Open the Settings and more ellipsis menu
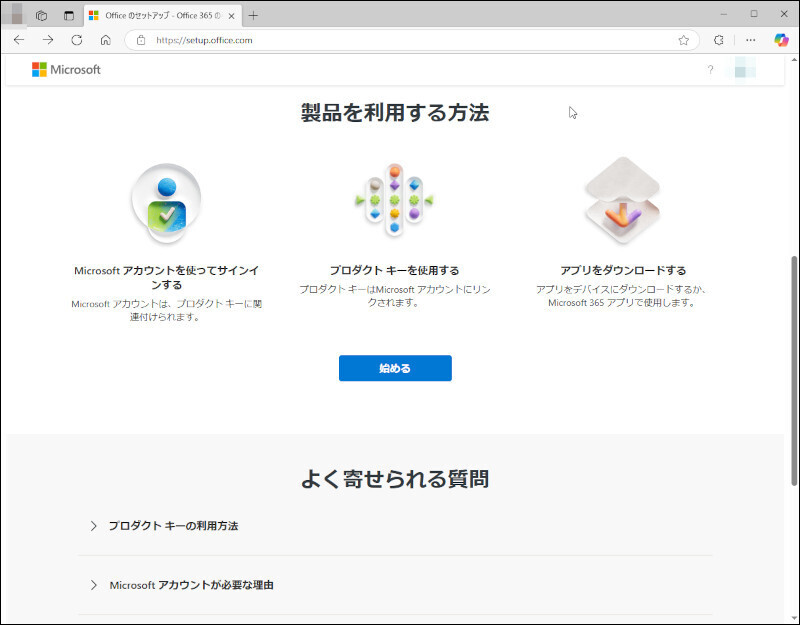Viewport: 800px width, 625px height. coord(751,40)
